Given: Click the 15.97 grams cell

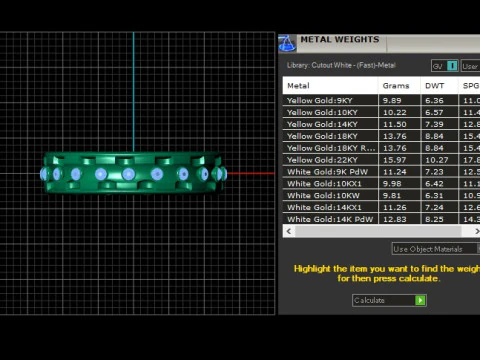Looking at the screenshot, I should coord(399,160).
